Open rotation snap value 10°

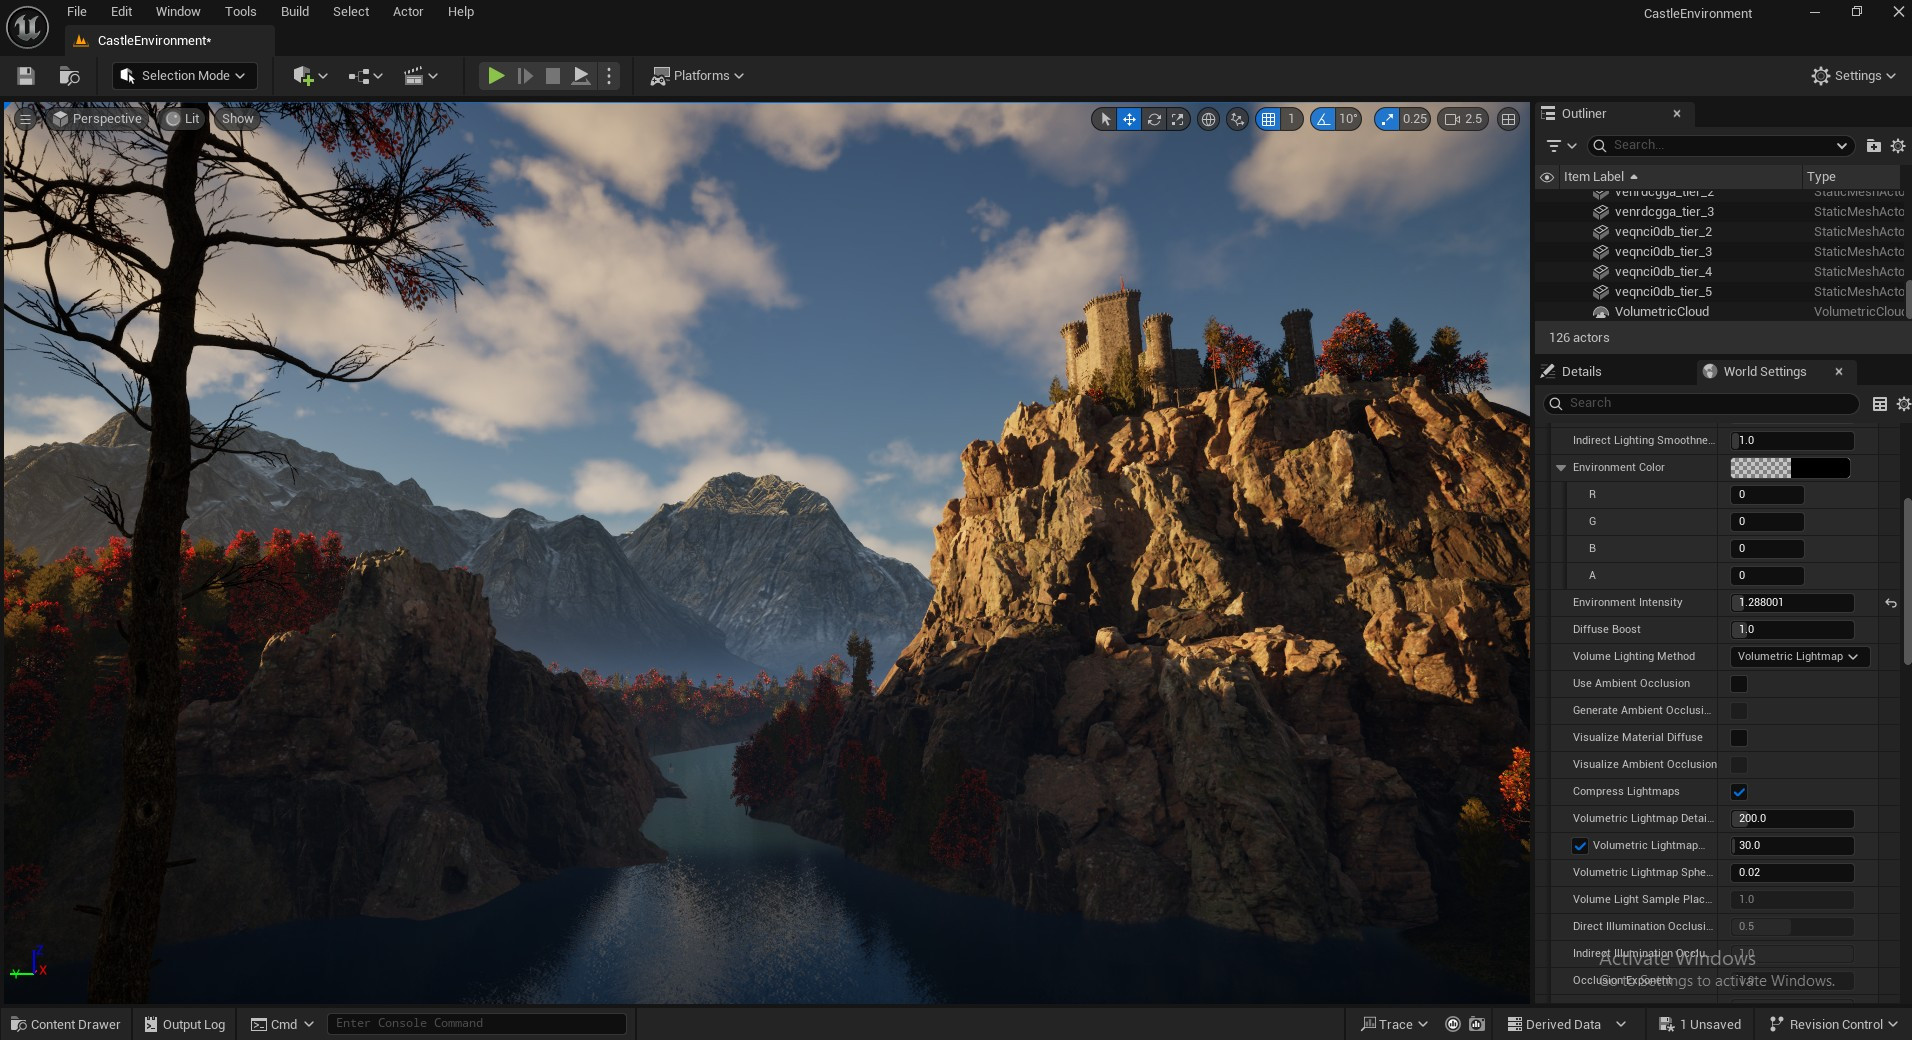click(x=1348, y=119)
